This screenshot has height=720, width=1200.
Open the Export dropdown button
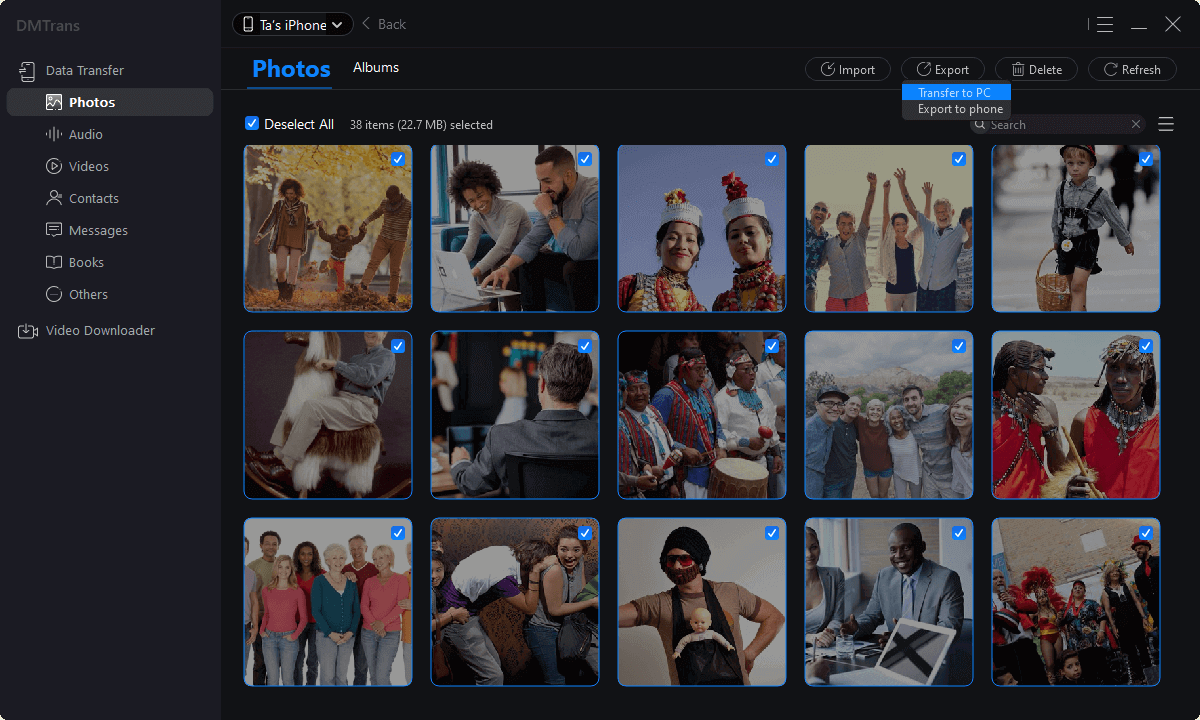(x=942, y=69)
